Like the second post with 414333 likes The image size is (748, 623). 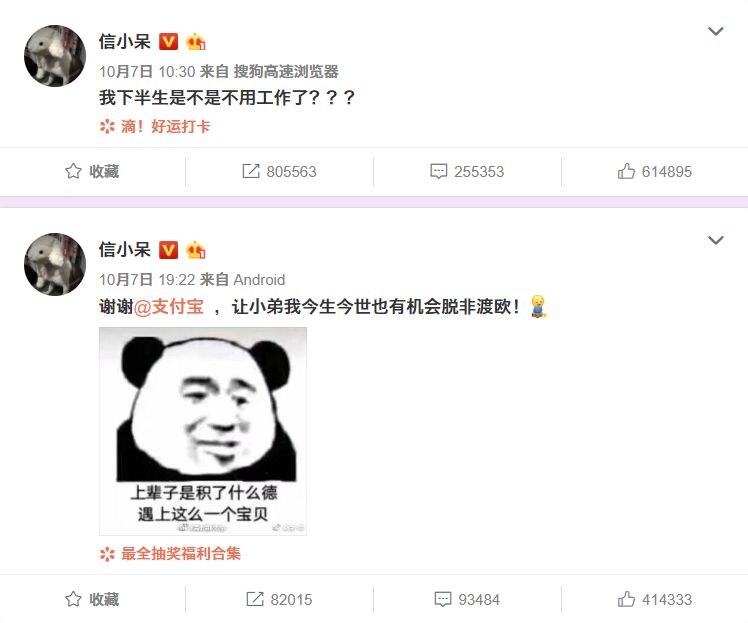[654, 599]
